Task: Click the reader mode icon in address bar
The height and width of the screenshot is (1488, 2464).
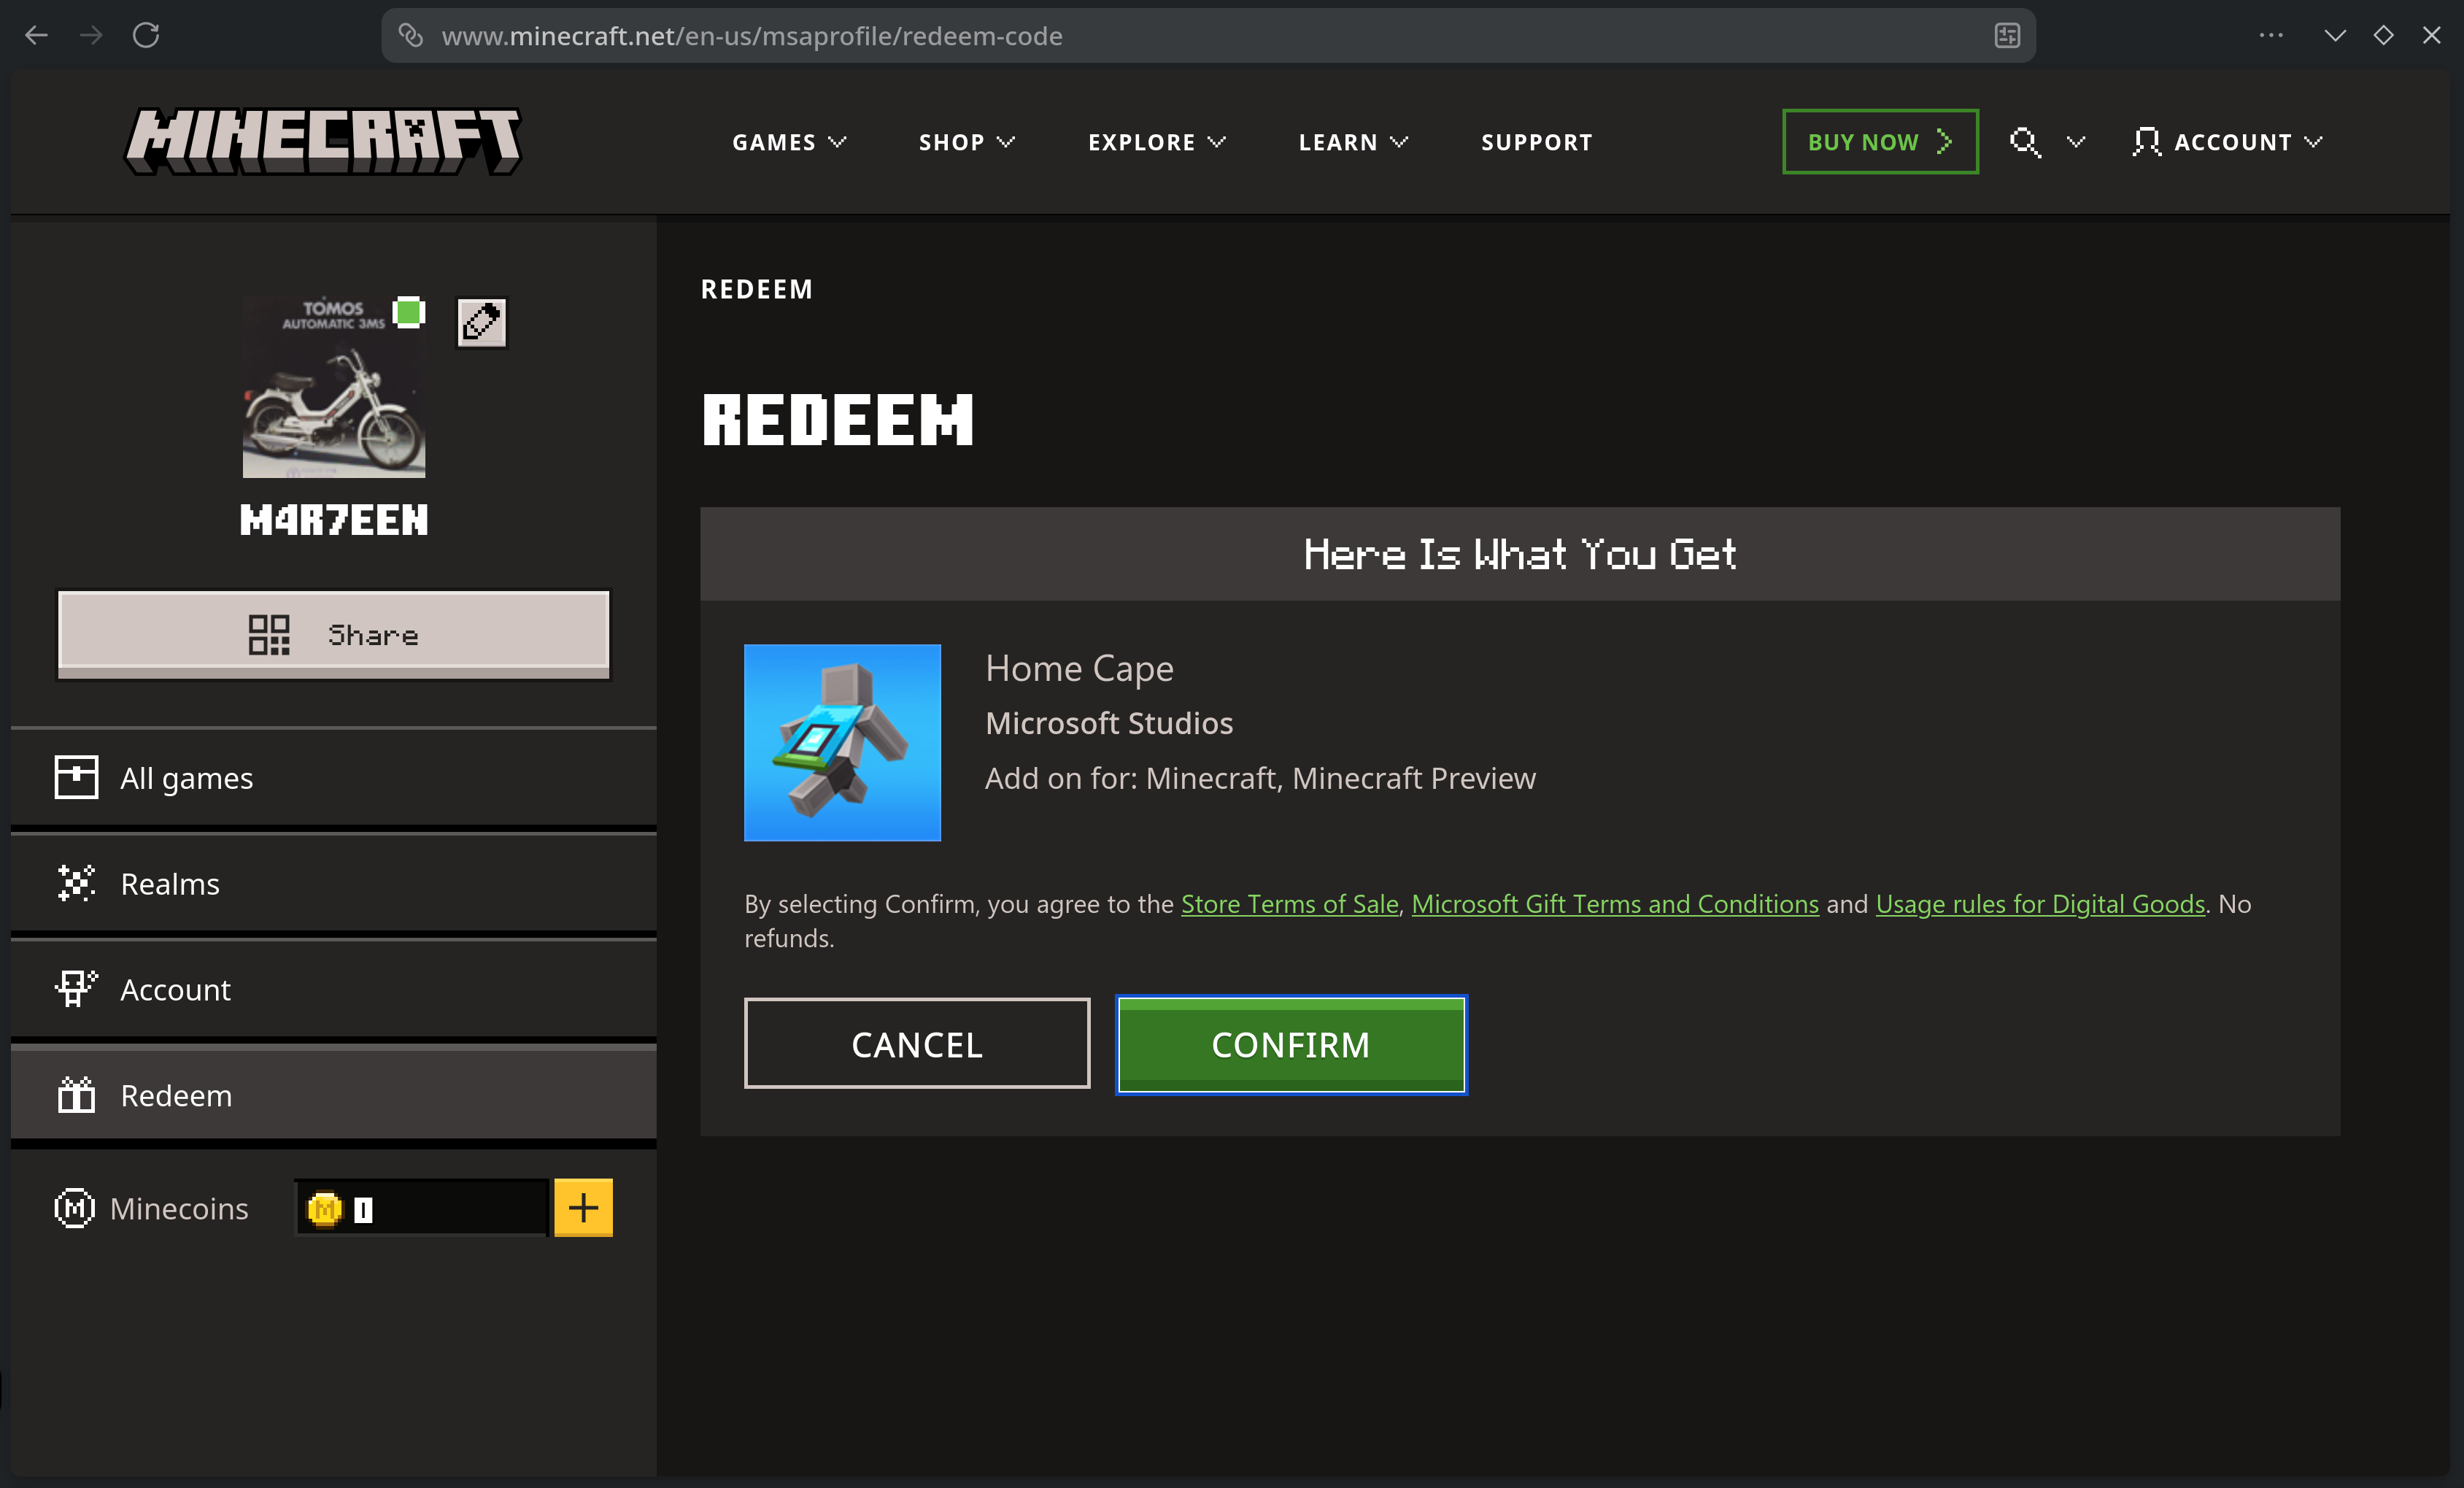Action: click(x=2007, y=36)
